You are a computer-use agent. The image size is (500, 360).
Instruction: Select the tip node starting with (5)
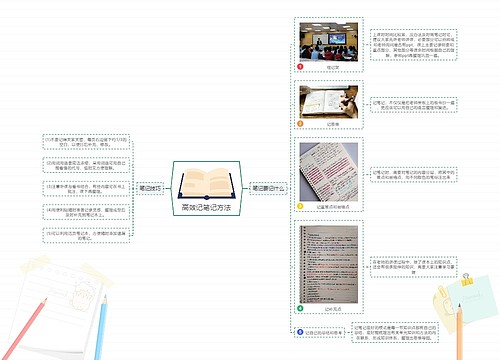pyautogui.click(x=86, y=235)
